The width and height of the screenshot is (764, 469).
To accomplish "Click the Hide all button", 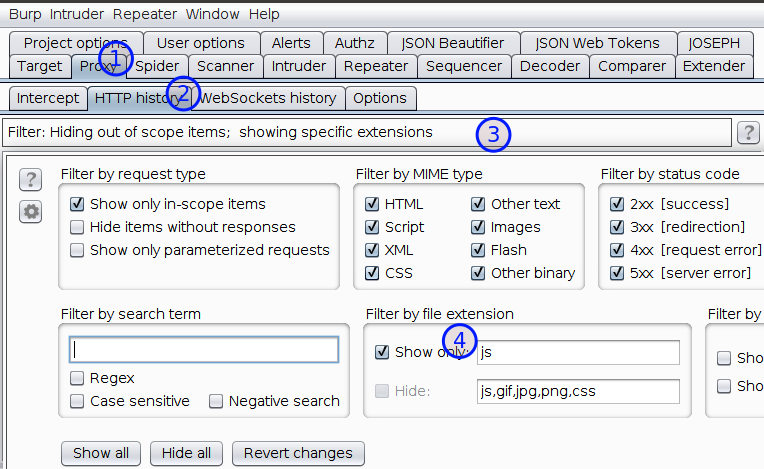I will coord(186,453).
